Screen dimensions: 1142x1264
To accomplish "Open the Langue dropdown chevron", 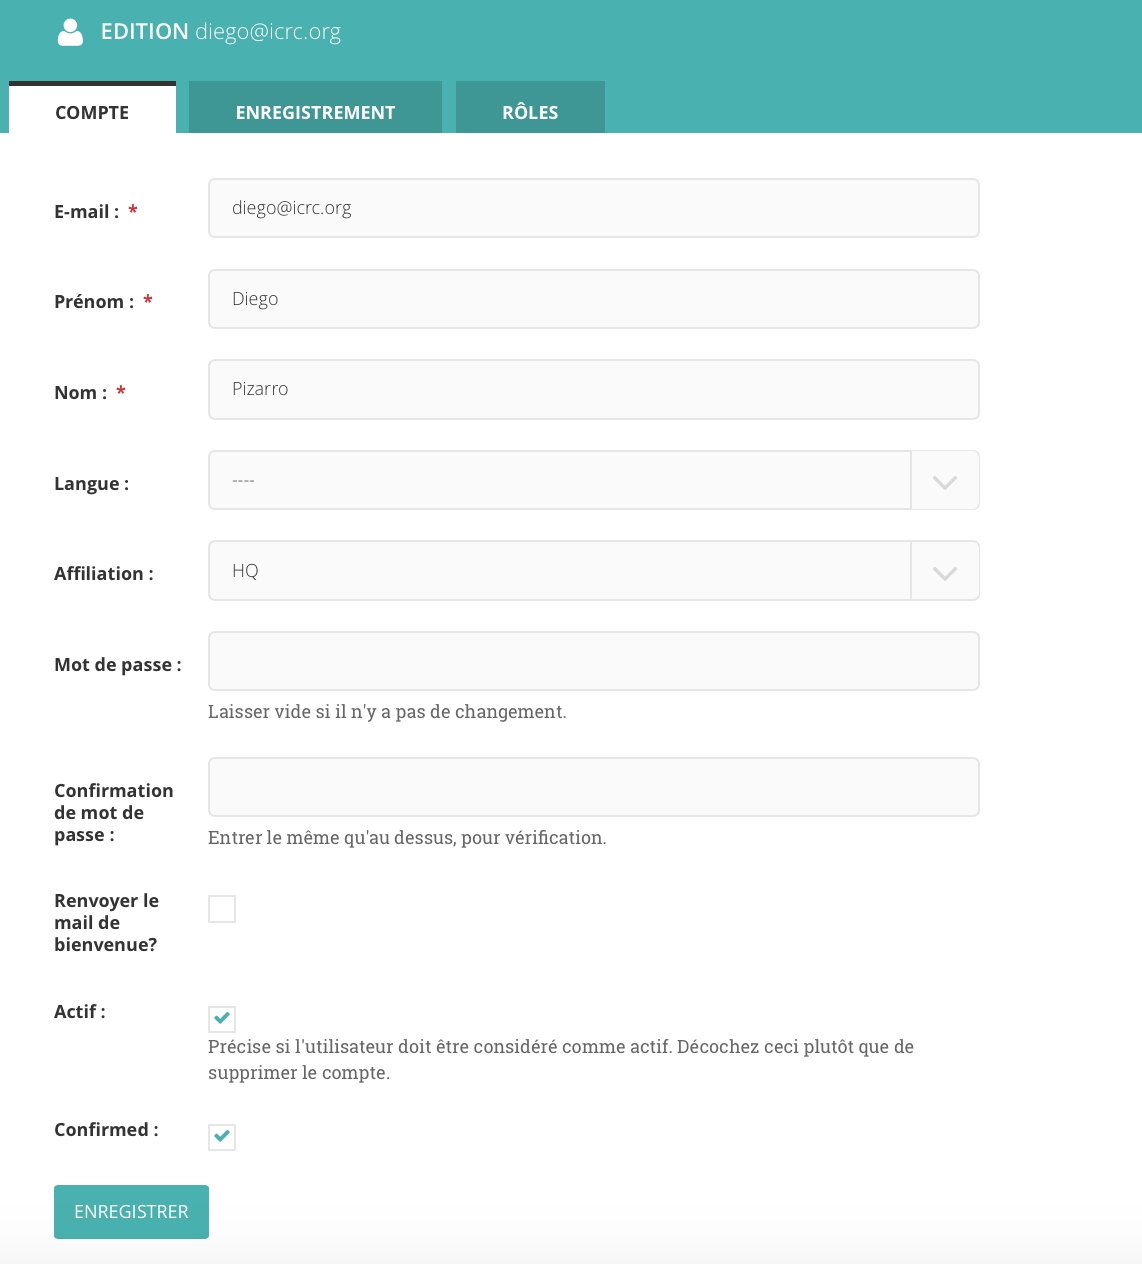I will pyautogui.click(x=944, y=481).
